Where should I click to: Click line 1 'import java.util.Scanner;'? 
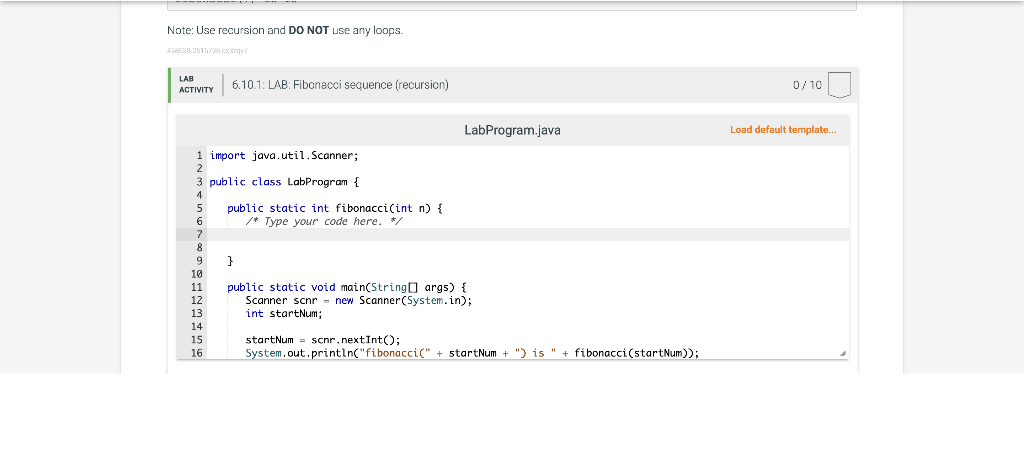coord(284,155)
